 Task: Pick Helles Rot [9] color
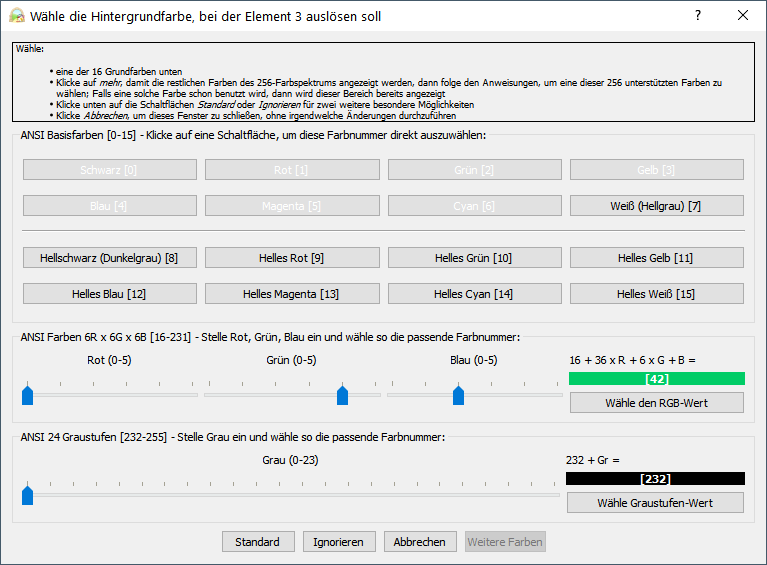pos(292,258)
